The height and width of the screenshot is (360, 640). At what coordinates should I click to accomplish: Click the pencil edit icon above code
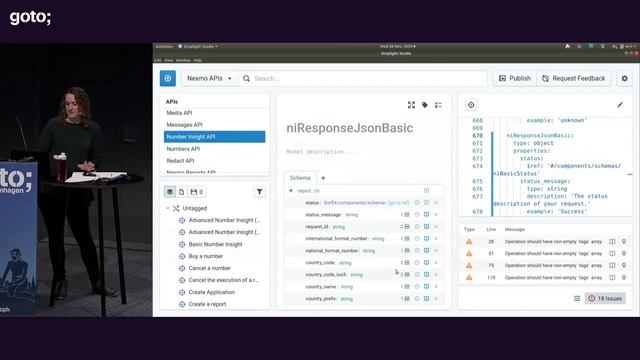pyautogui.click(x=620, y=105)
